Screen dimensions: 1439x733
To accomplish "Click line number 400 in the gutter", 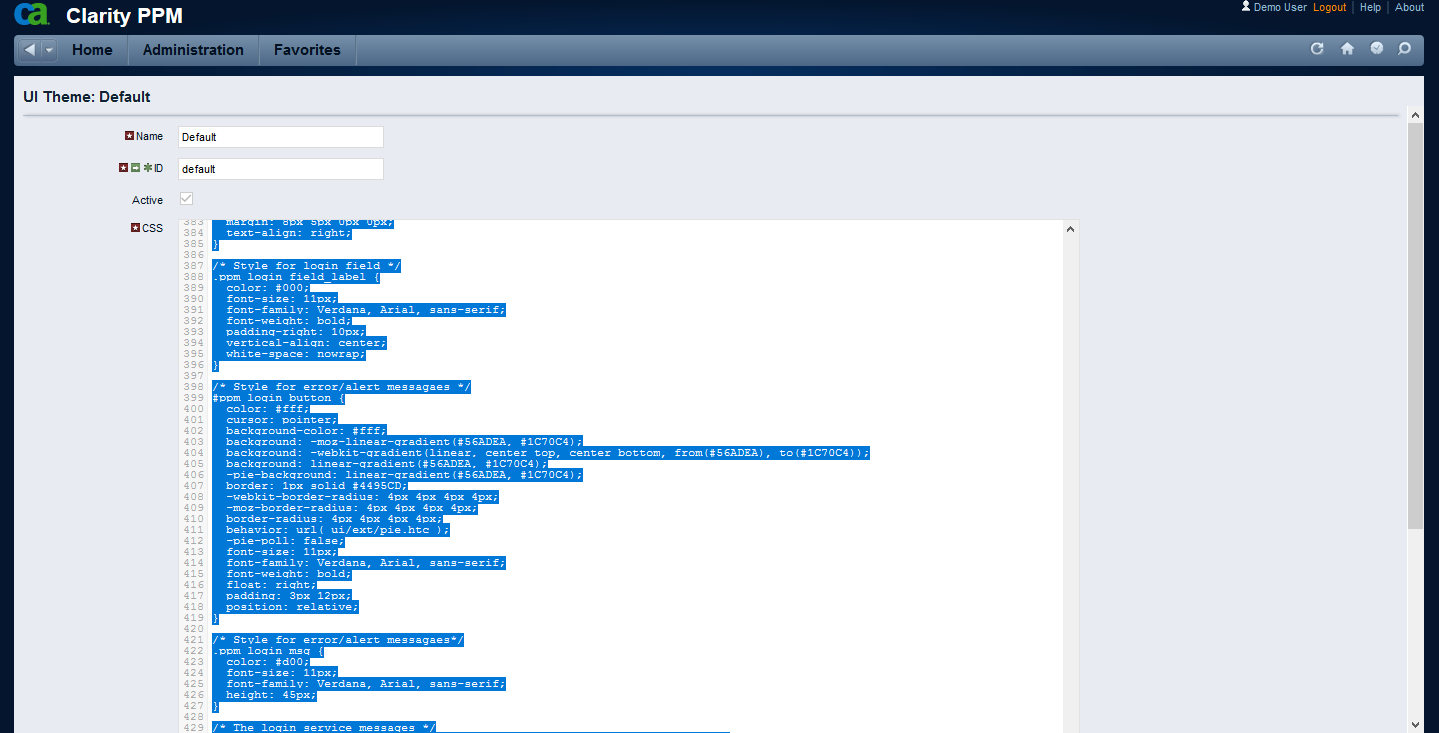I will pyautogui.click(x=194, y=409).
